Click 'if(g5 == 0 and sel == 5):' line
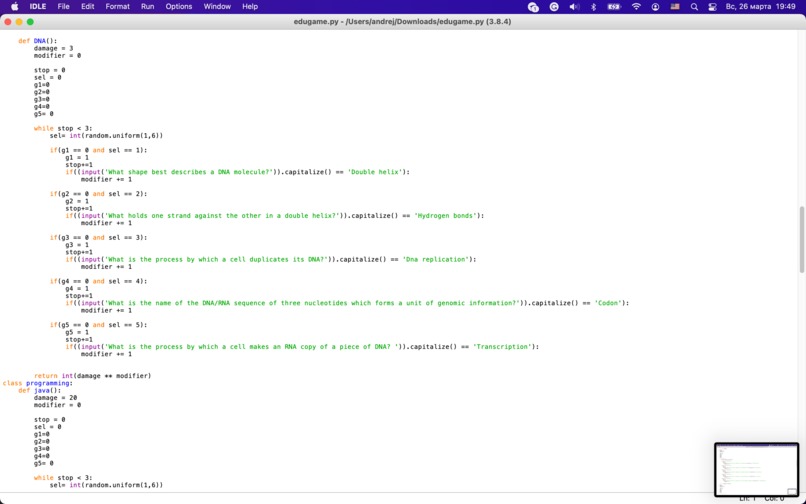This screenshot has height=504, width=806. (98, 325)
